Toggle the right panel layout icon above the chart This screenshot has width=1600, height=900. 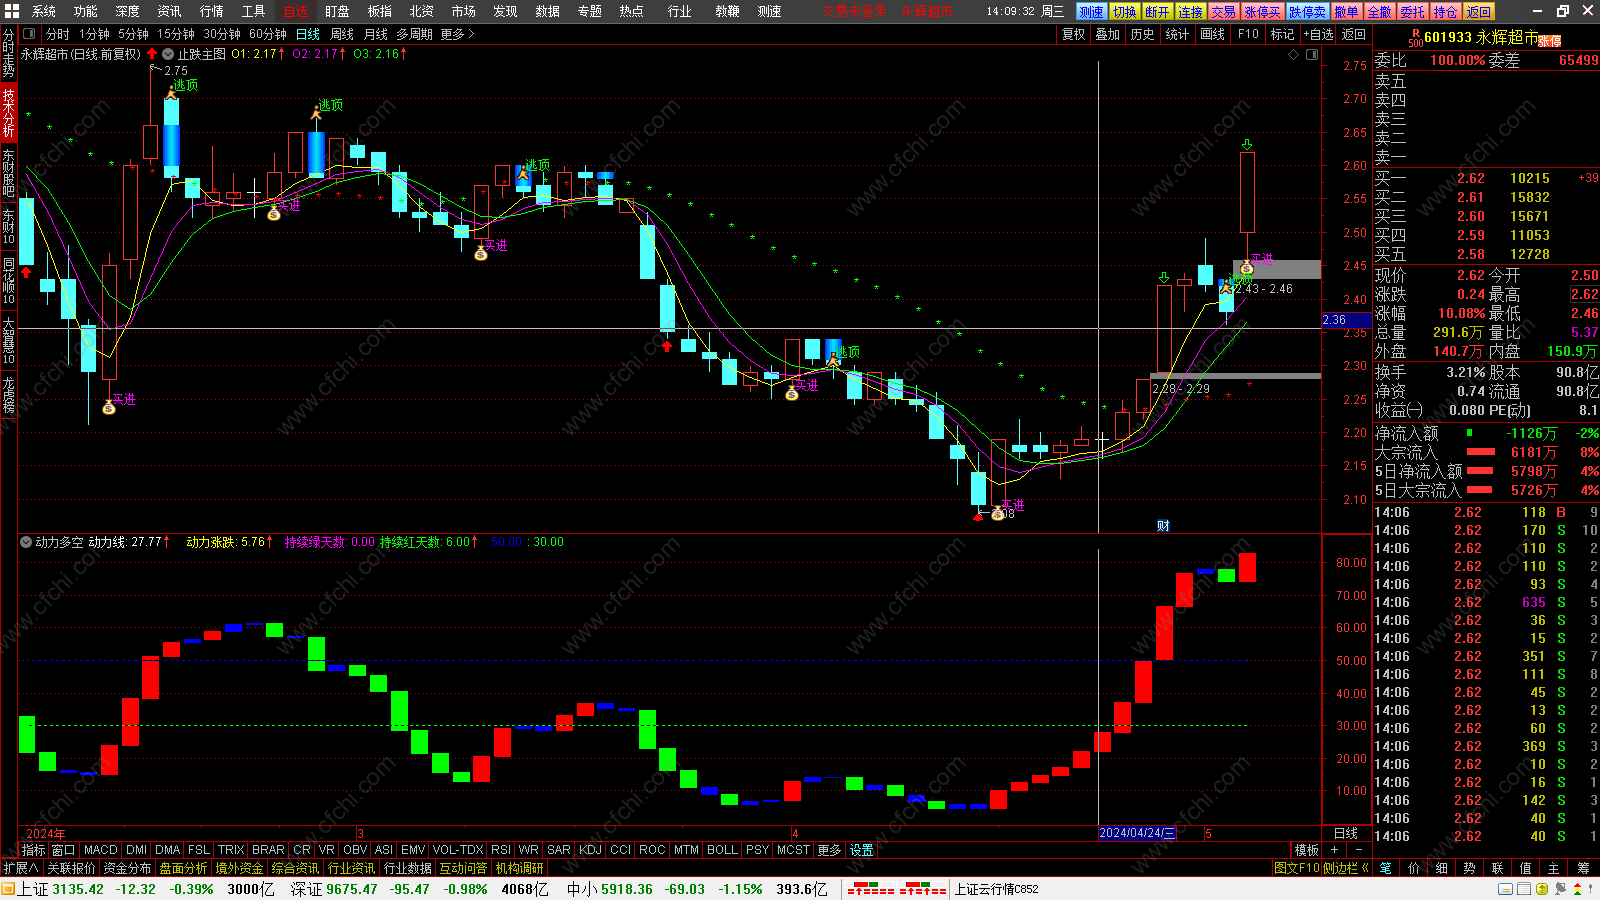point(1310,54)
